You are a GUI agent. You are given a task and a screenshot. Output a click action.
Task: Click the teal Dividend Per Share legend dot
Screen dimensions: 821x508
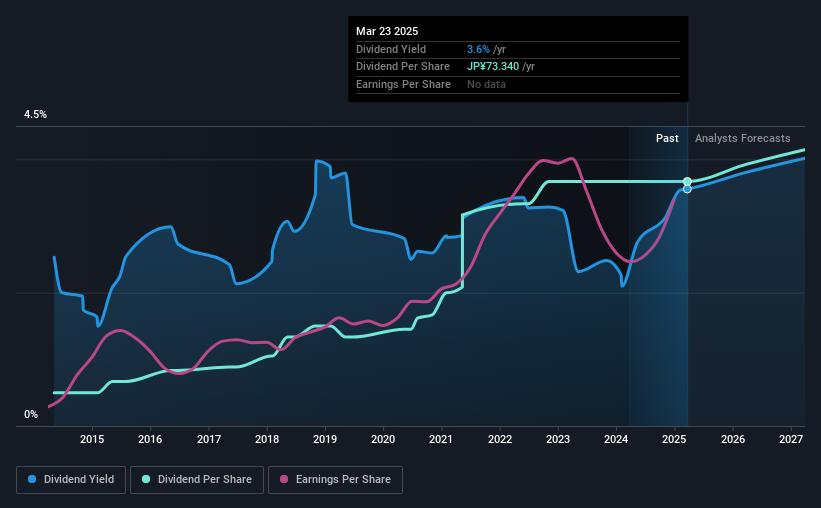pyautogui.click(x=146, y=479)
